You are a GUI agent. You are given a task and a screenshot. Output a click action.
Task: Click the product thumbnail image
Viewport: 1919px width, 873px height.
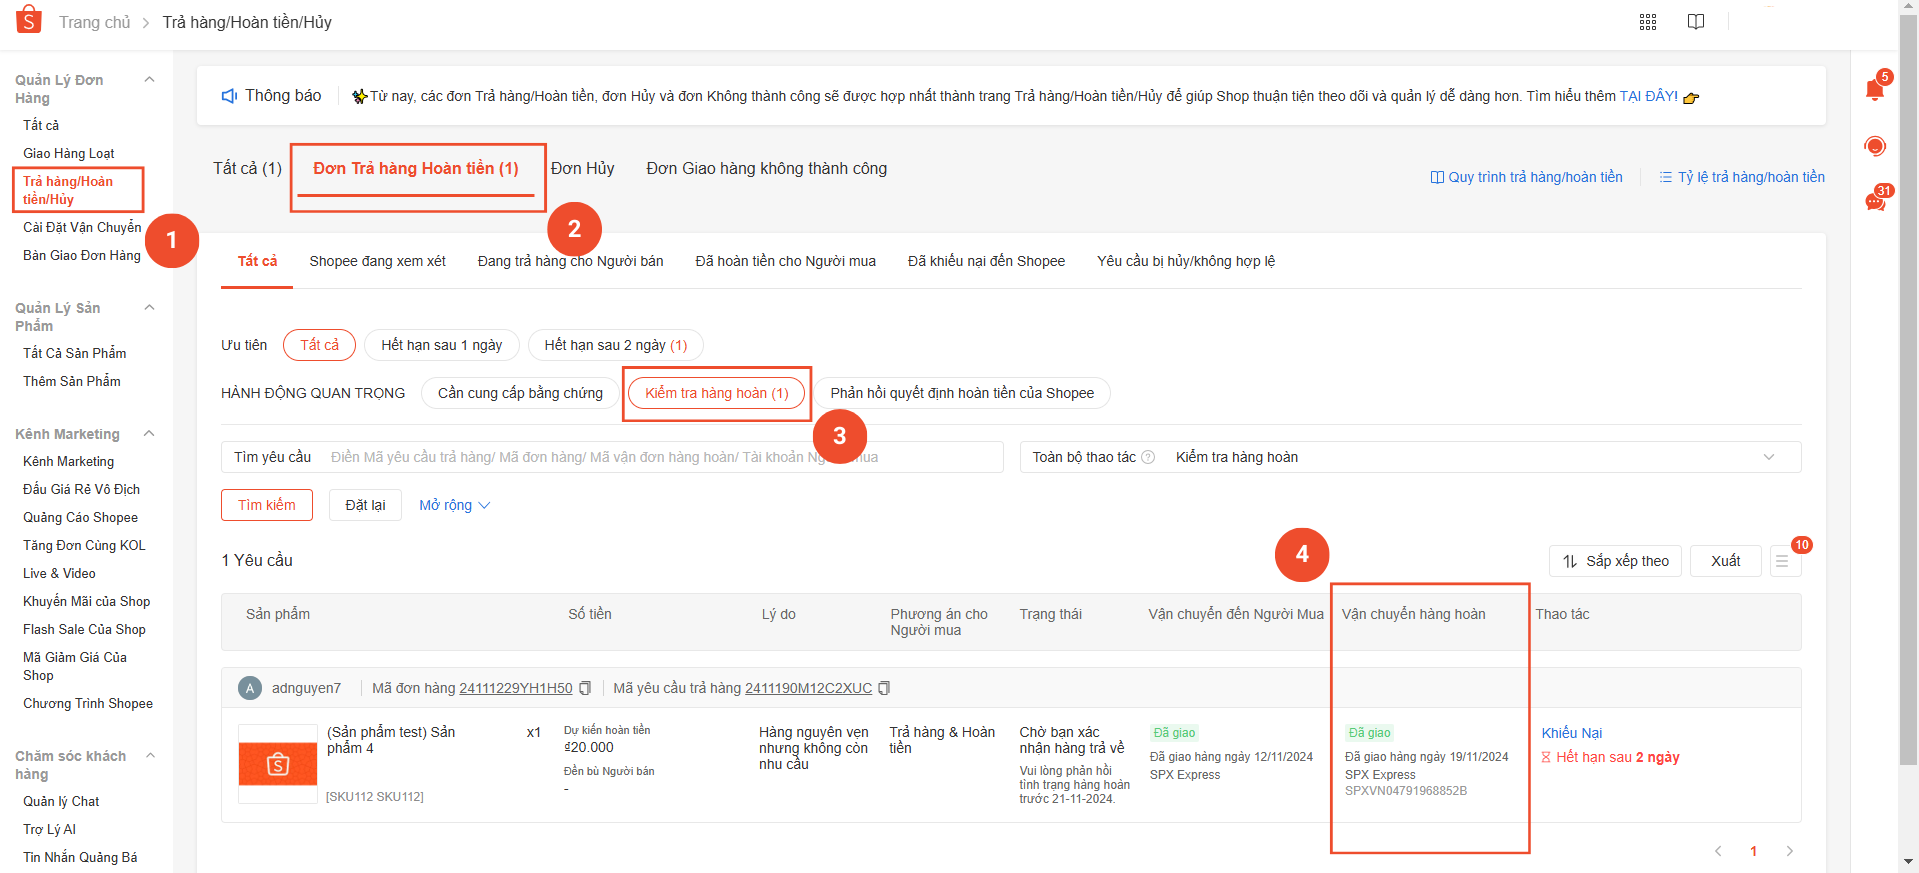(278, 764)
